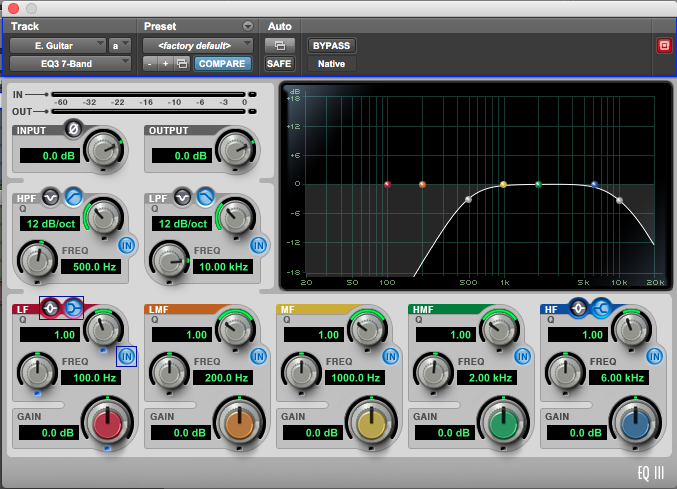
Task: Toggle the HF band IN button
Action: [655, 356]
